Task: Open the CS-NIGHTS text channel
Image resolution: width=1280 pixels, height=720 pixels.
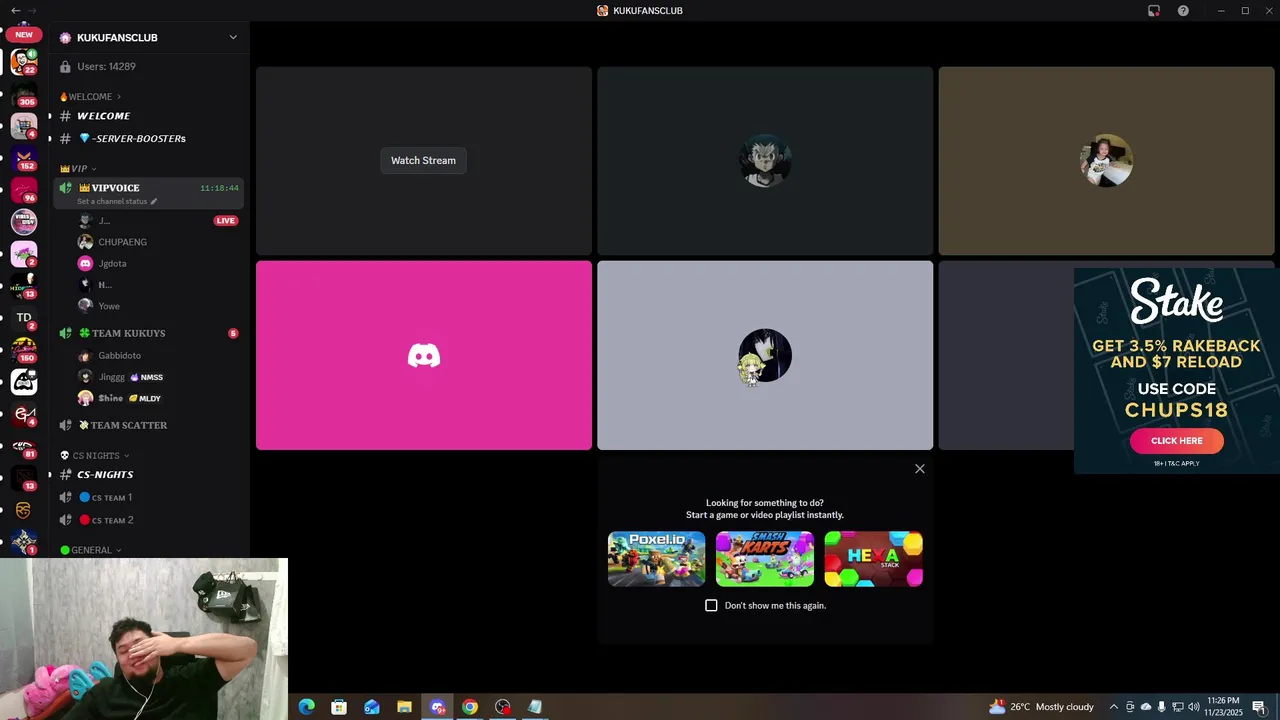Action: (149, 475)
